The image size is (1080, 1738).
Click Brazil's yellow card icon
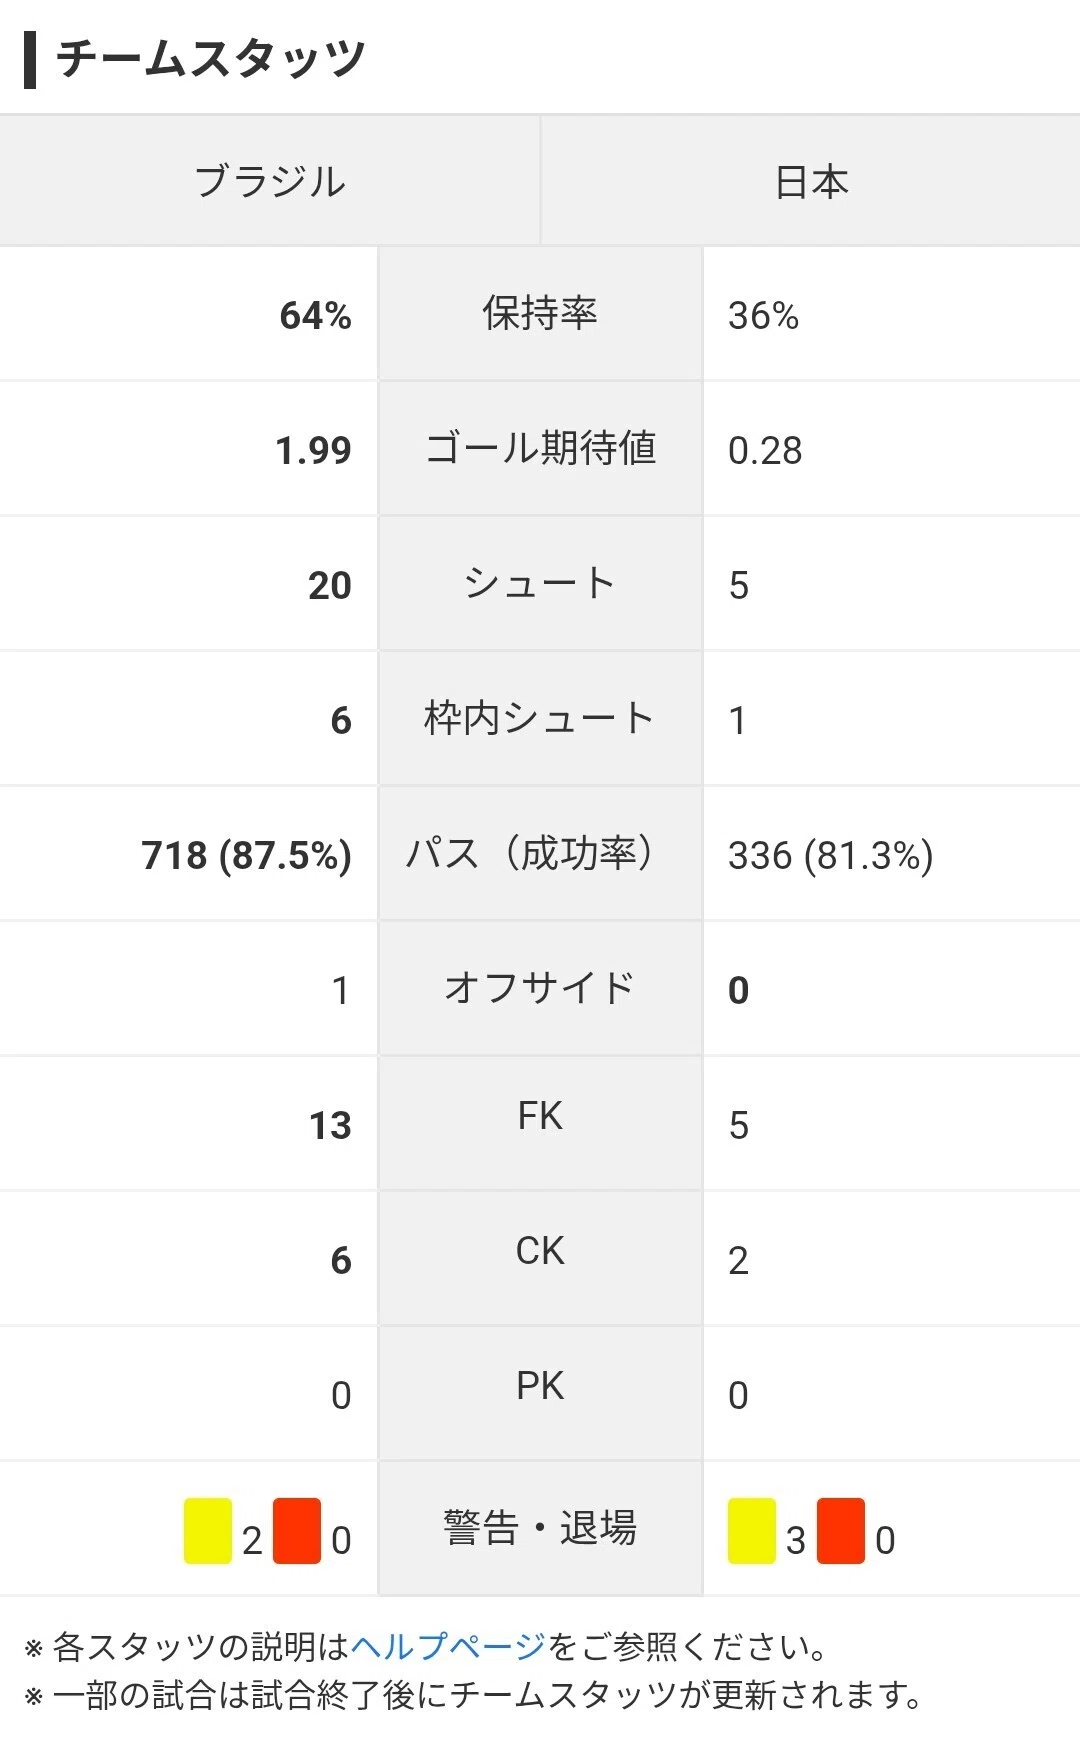tap(208, 1530)
